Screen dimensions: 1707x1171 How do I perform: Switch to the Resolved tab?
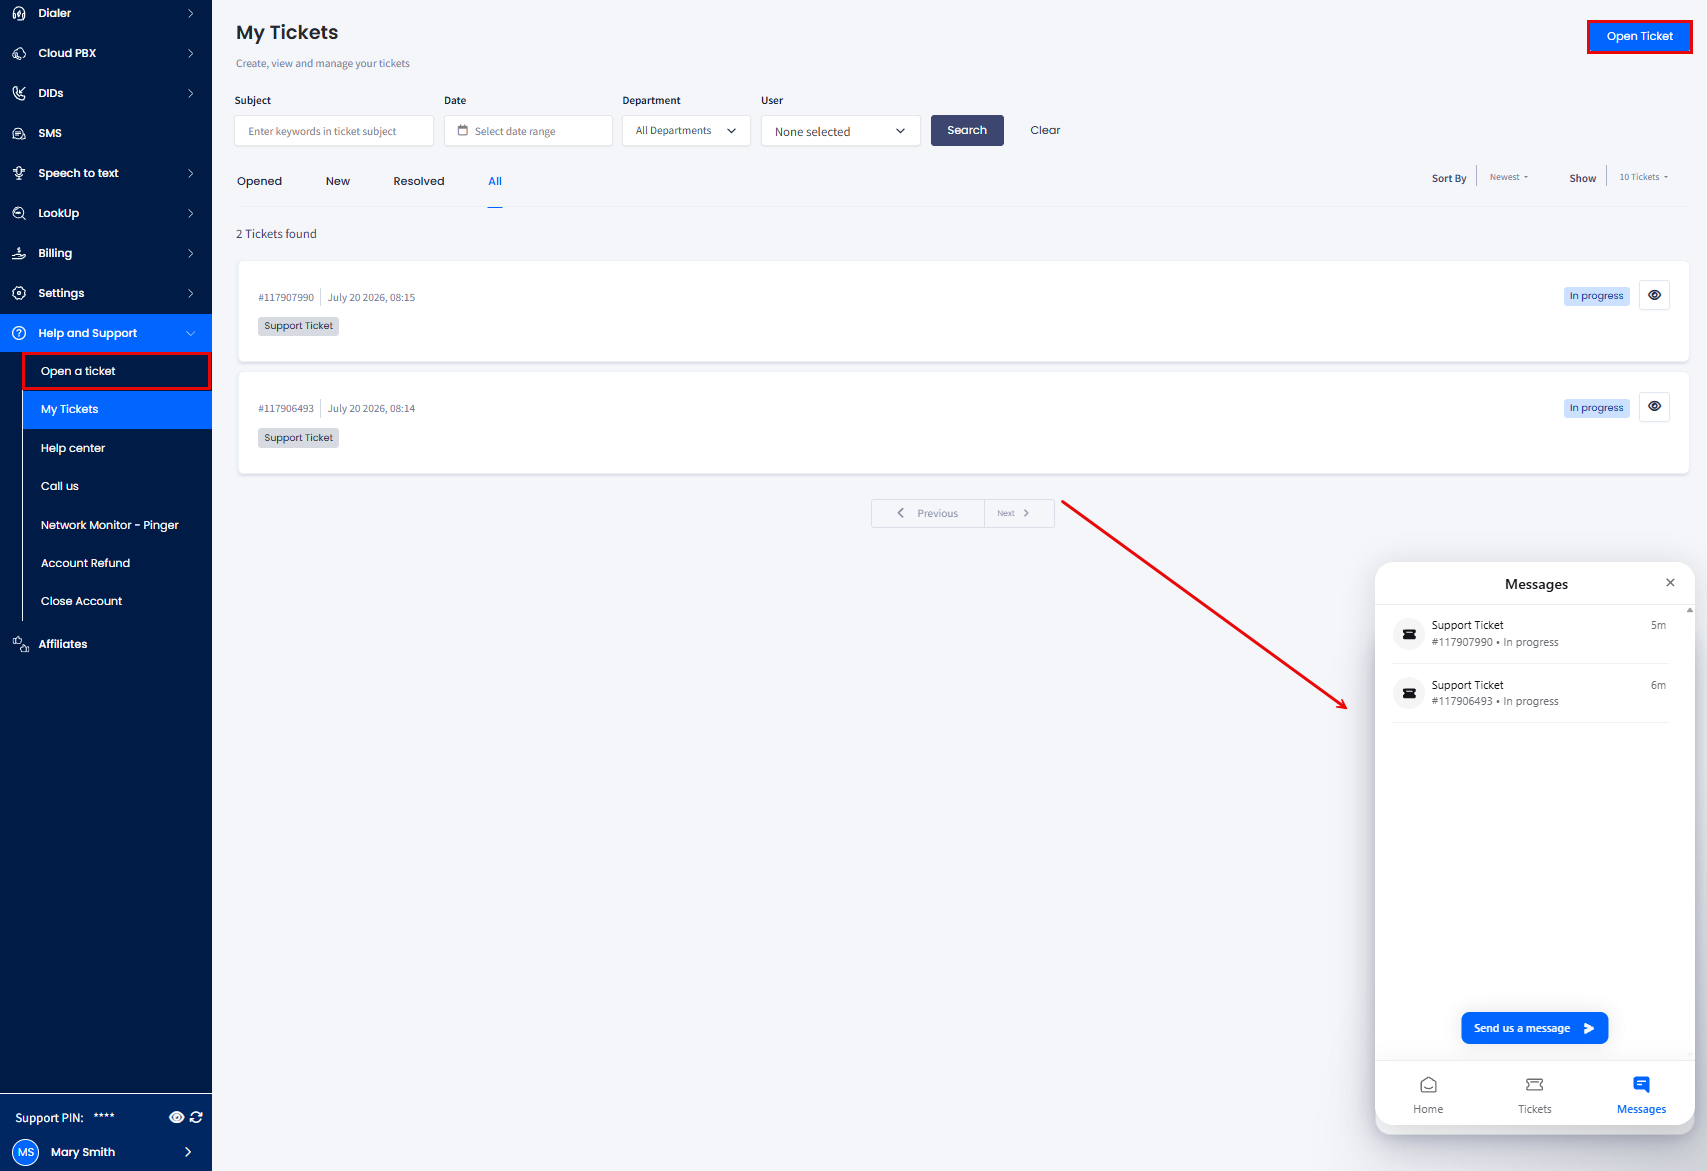[x=419, y=181]
